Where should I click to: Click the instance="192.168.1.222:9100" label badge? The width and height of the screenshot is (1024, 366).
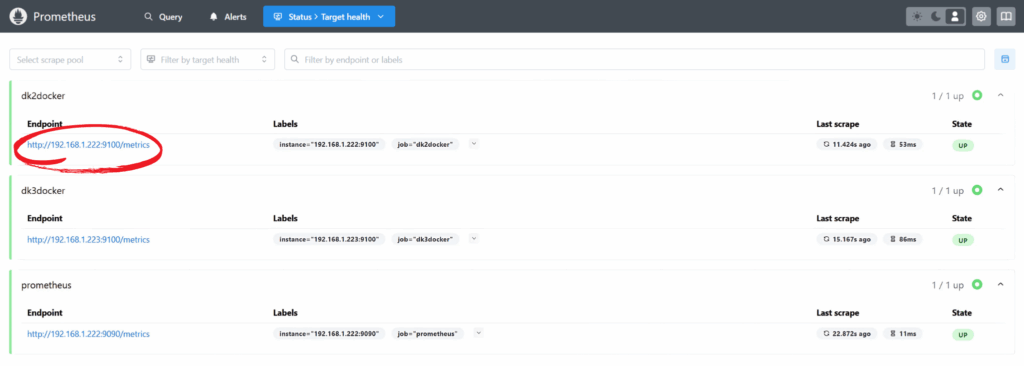[x=329, y=144]
